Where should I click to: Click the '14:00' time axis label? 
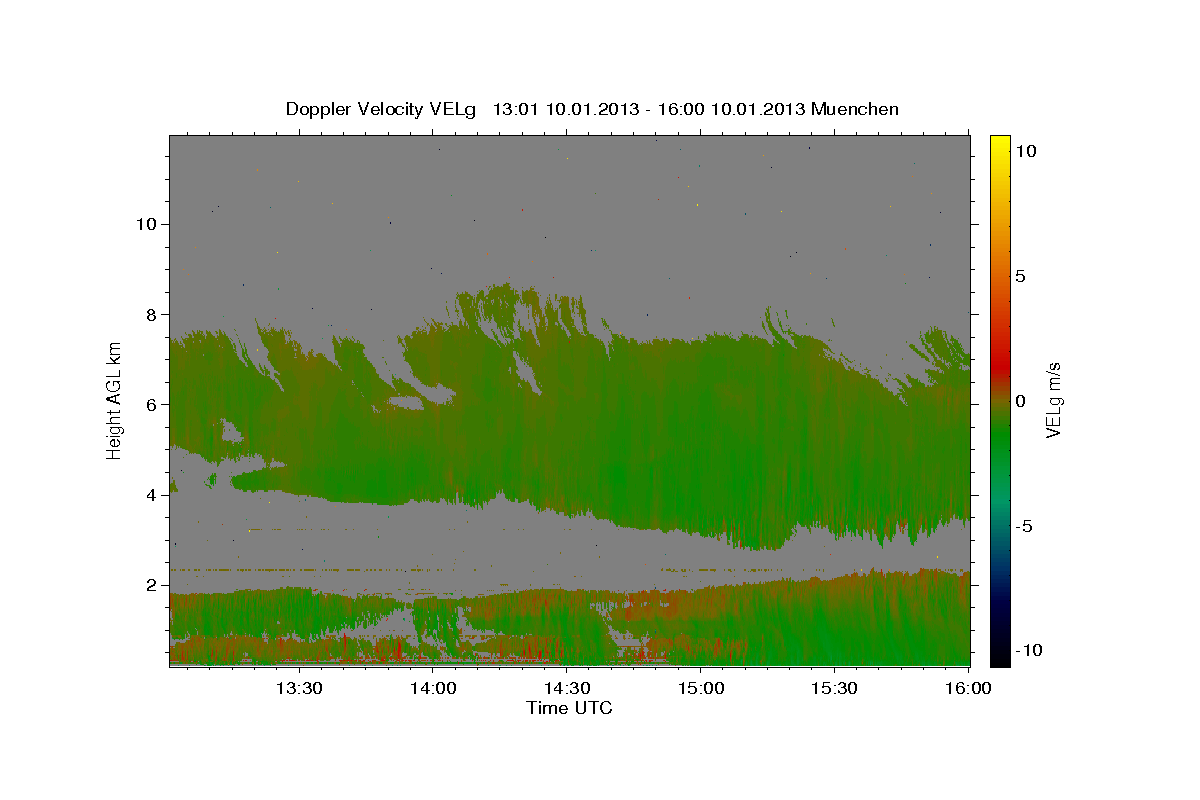tap(432, 688)
